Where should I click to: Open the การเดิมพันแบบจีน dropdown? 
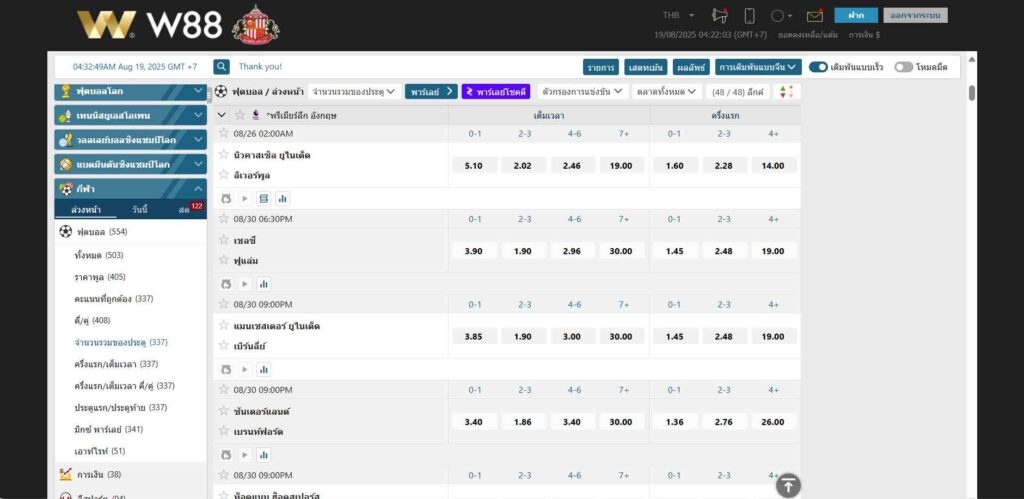pos(758,67)
